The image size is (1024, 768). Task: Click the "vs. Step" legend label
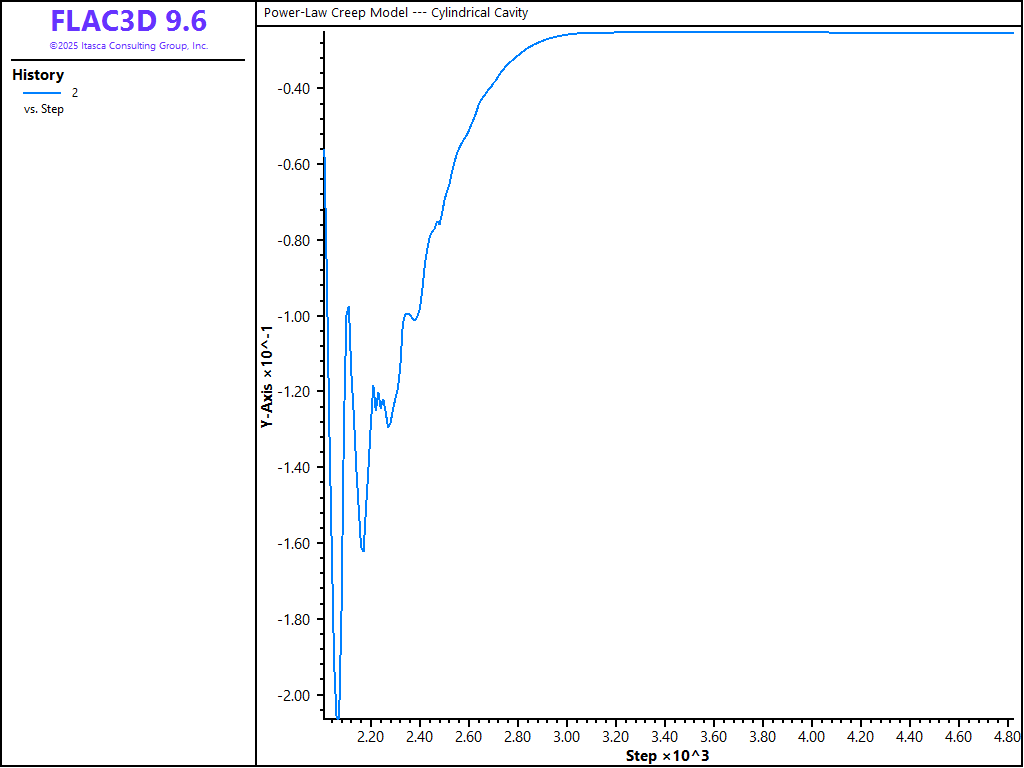point(44,109)
